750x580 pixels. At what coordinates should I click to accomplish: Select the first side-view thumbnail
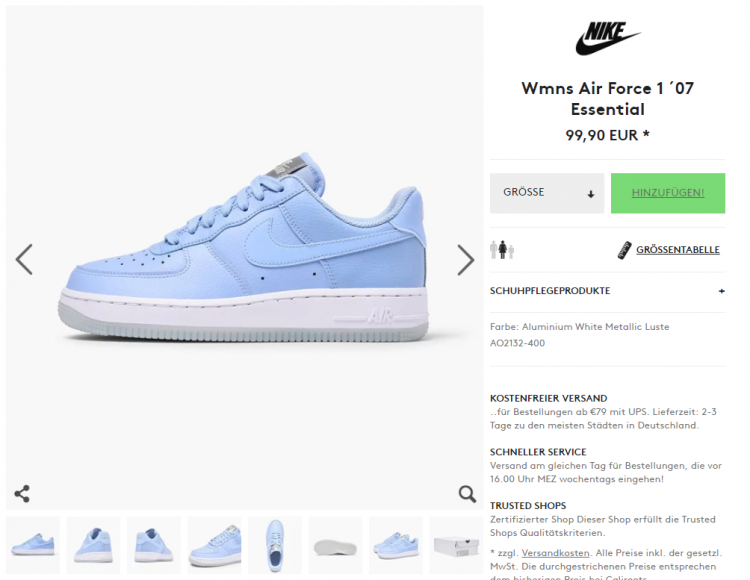coord(33,545)
